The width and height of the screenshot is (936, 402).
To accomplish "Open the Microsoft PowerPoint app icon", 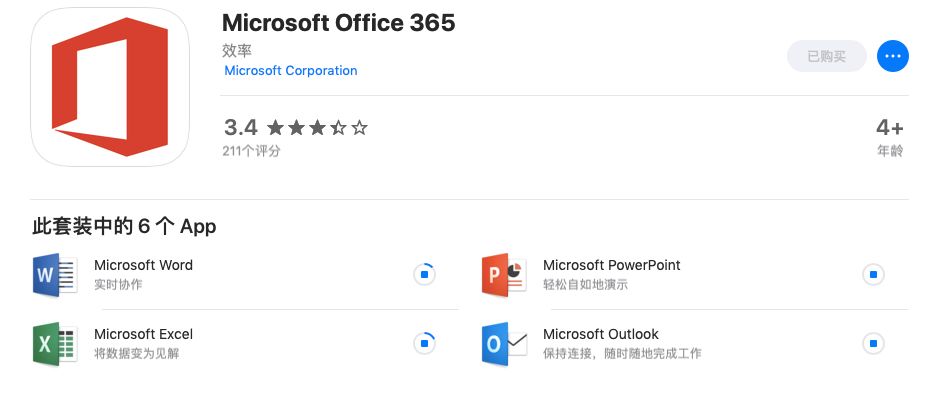I will pos(504,275).
